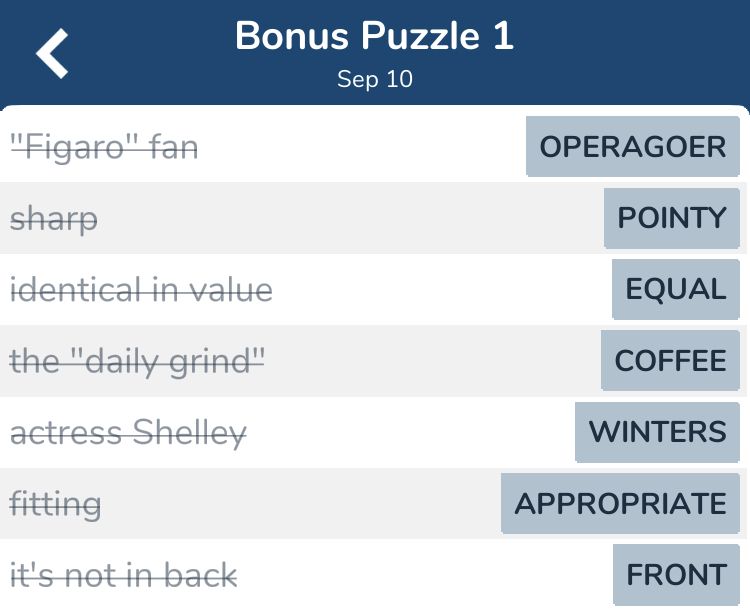Click the gray row containing APPROPRIATE
Image resolution: width=750 pixels, height=611 pixels.
373,503
